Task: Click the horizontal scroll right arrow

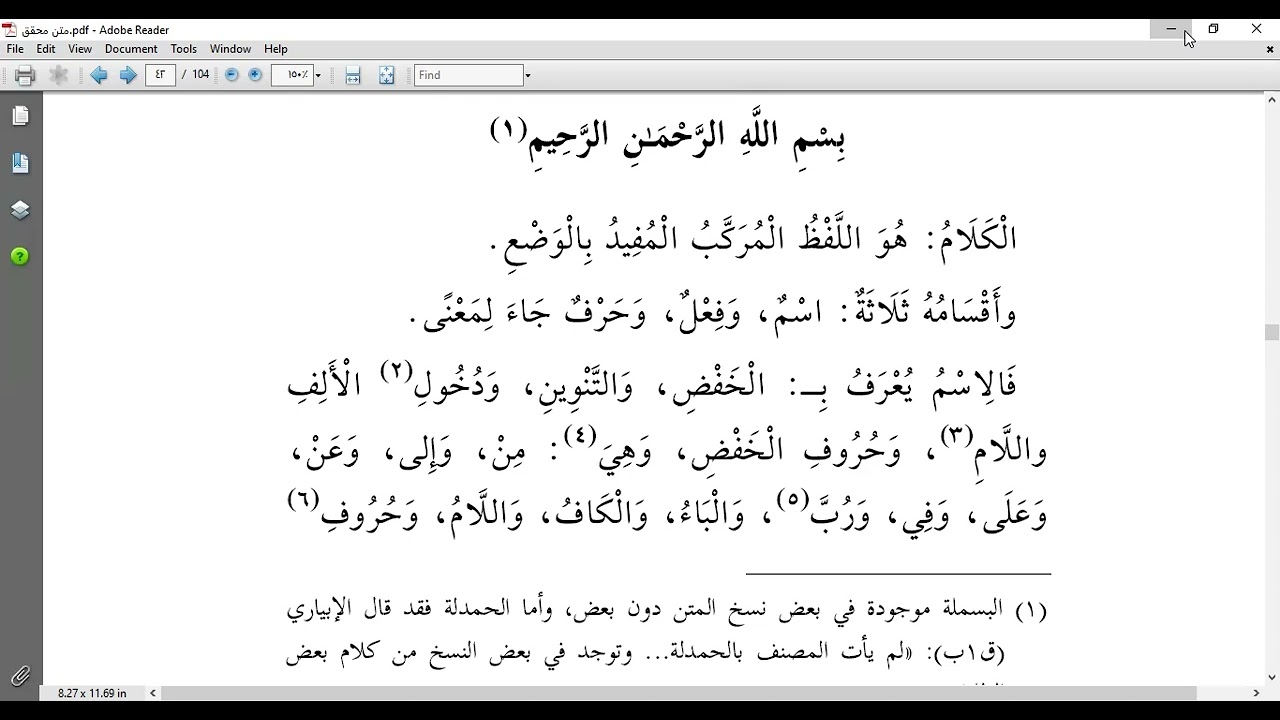Action: (x=1256, y=693)
